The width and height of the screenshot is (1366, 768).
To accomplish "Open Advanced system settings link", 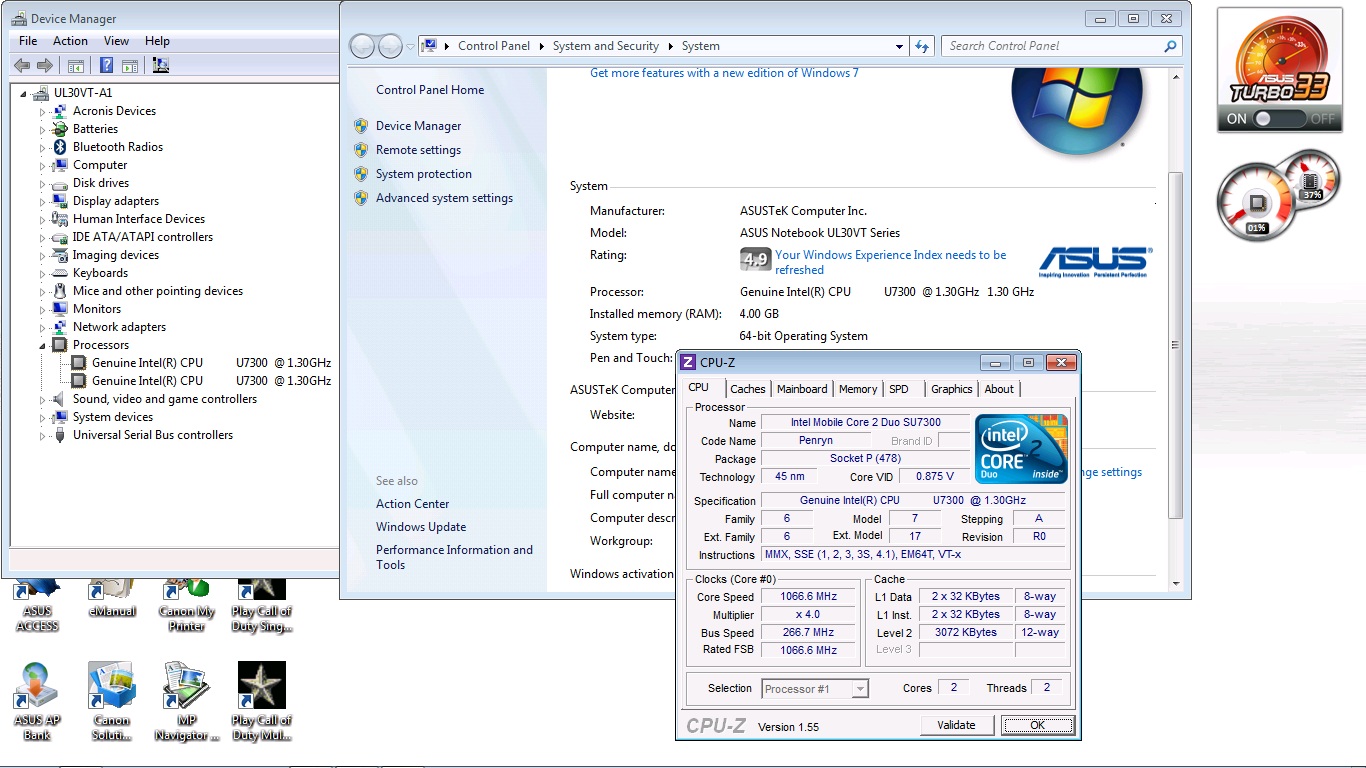I will (x=444, y=198).
